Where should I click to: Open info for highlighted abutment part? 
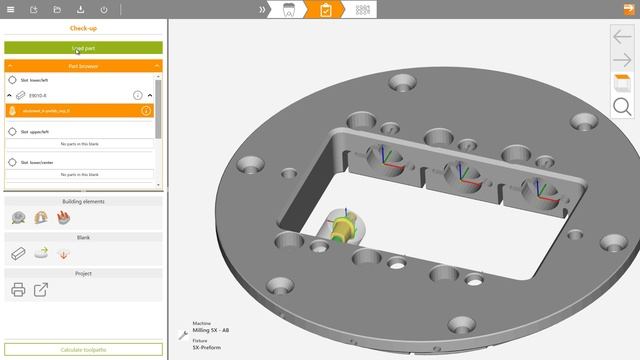click(x=146, y=111)
